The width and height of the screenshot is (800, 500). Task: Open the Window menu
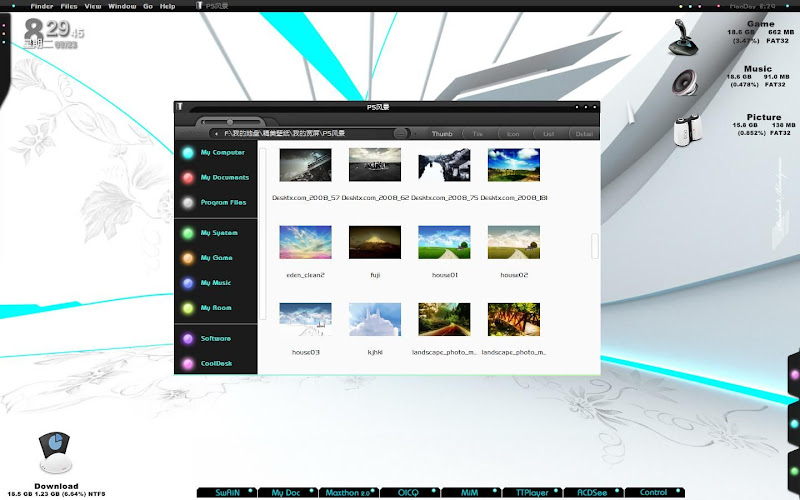pyautogui.click(x=122, y=6)
